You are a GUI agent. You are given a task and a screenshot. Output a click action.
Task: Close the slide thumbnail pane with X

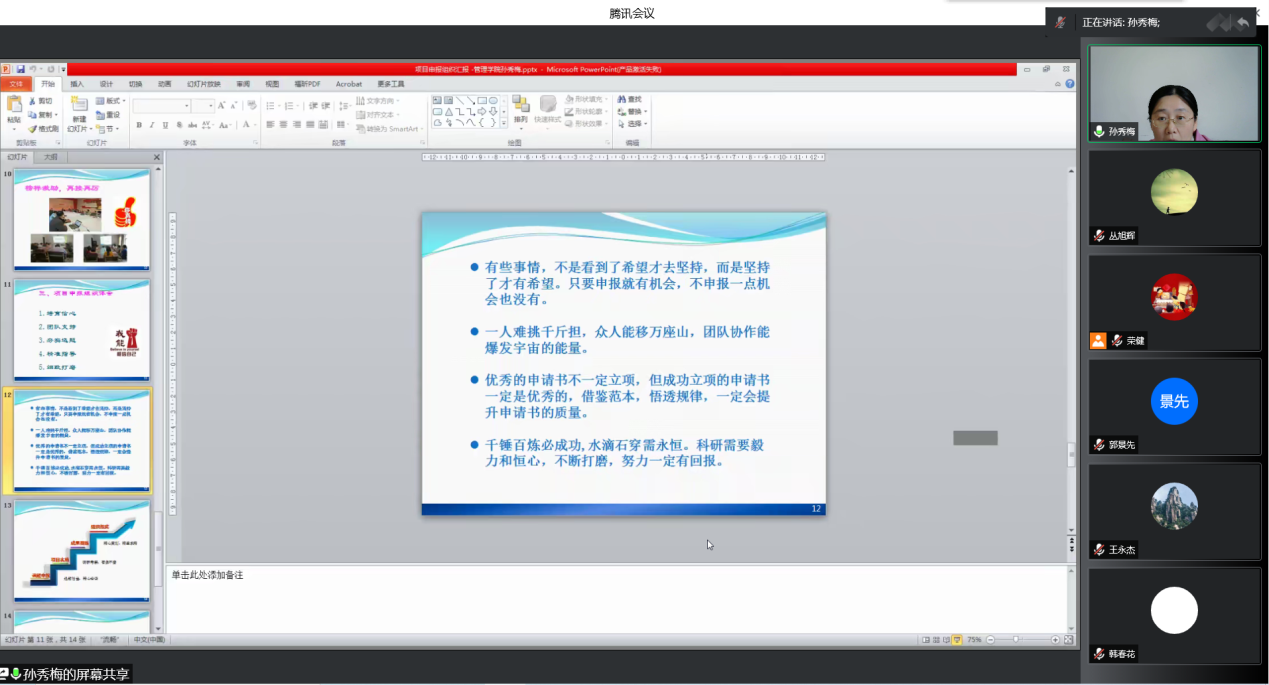156,157
